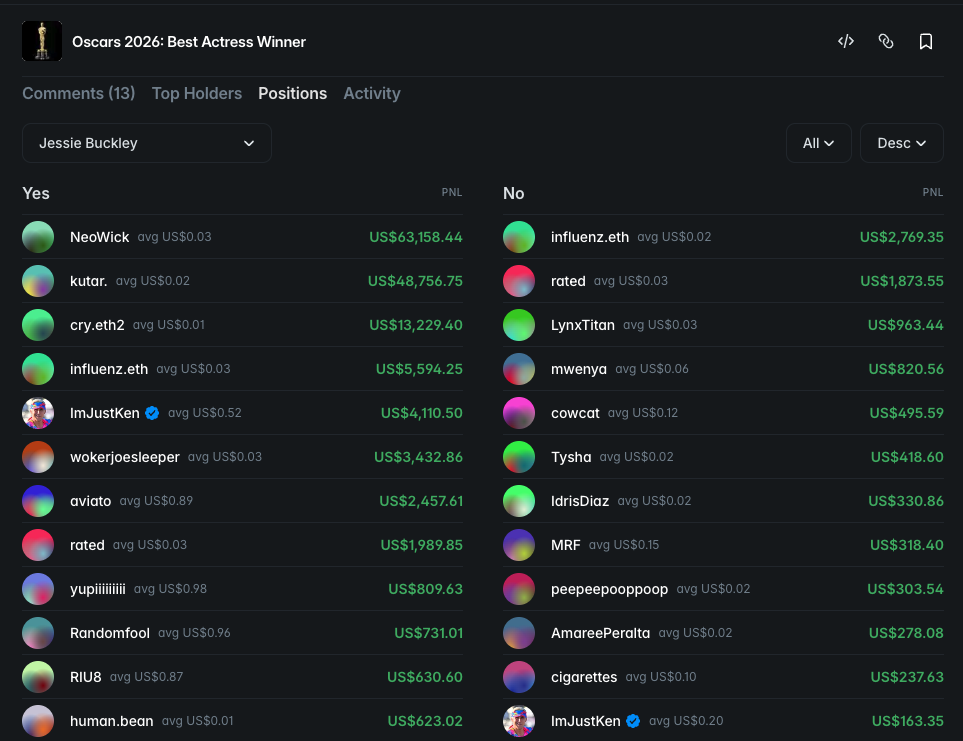Image resolution: width=963 pixels, height=741 pixels.
Task: Open the All filter dropdown
Action: 819,143
